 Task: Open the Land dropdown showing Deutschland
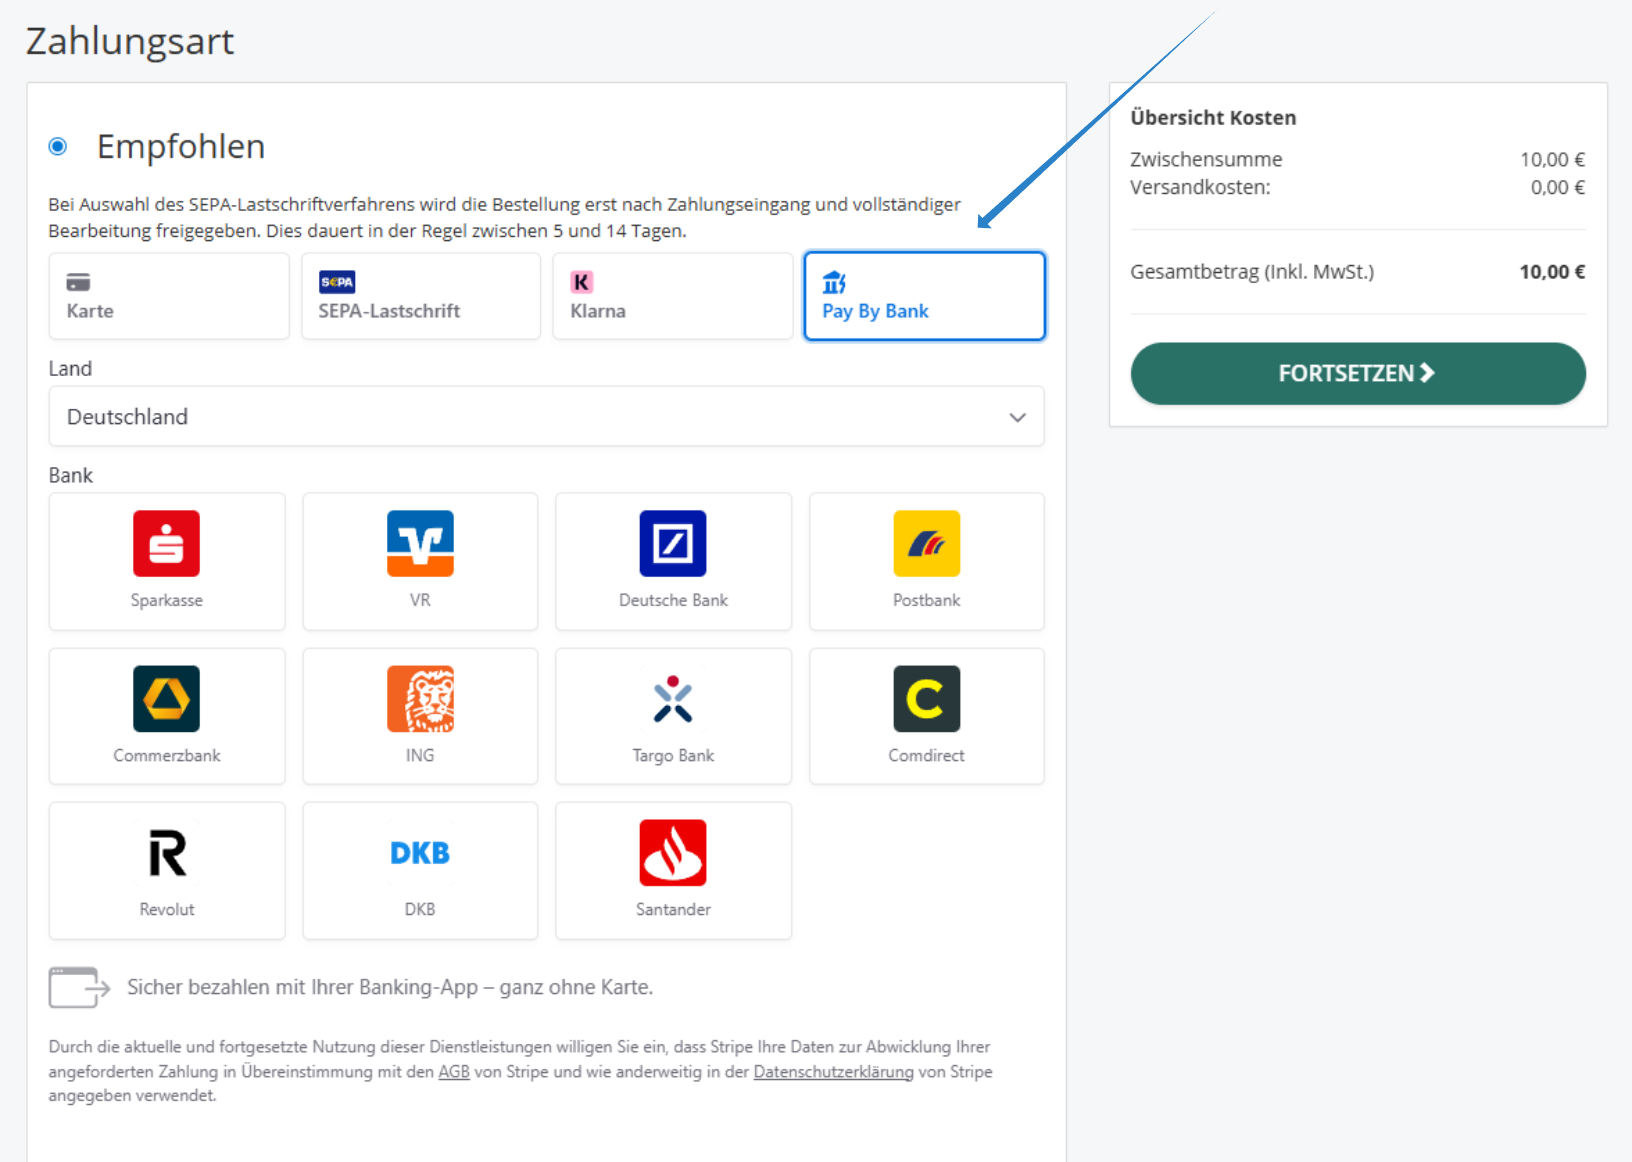click(x=547, y=416)
